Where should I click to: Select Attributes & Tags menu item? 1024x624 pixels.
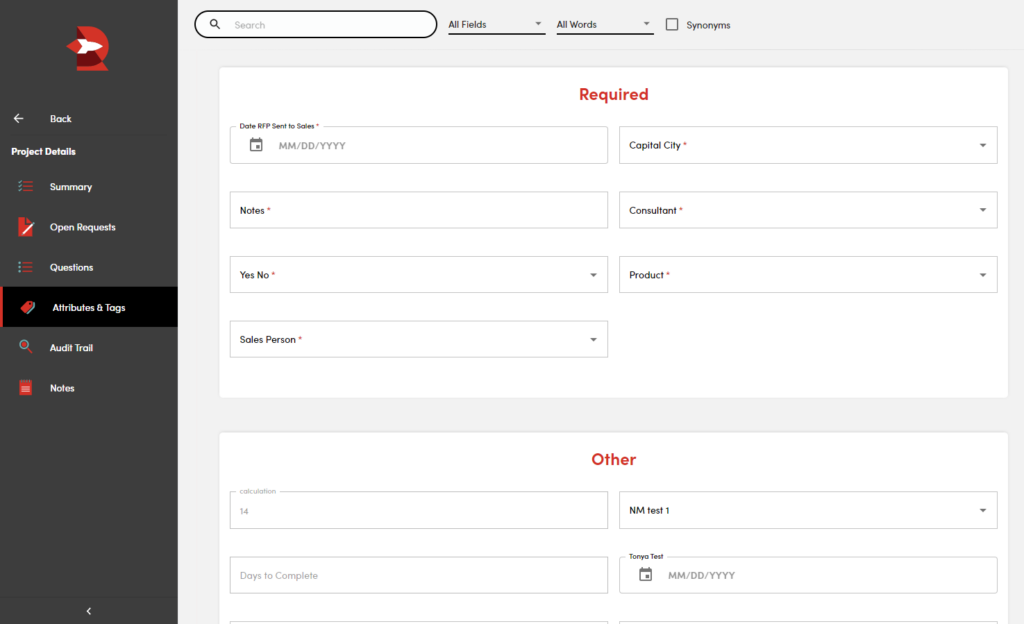point(89,307)
